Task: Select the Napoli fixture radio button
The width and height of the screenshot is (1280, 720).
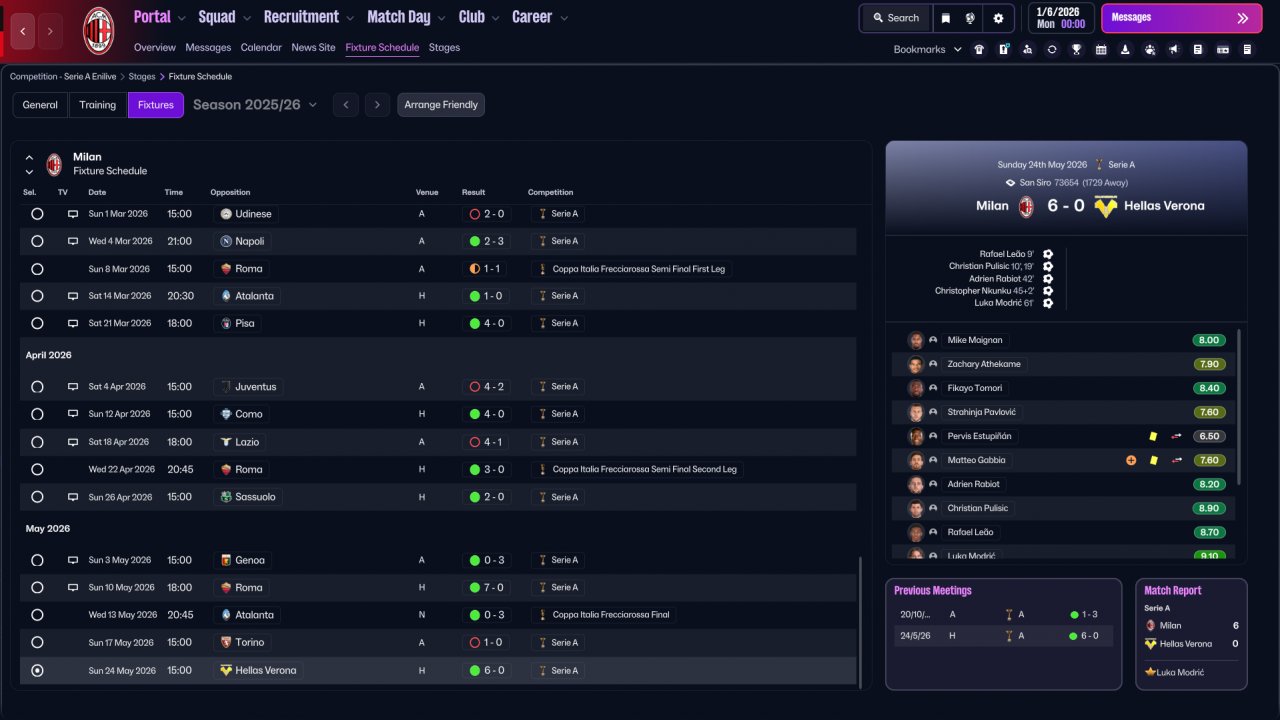Action: 37,241
